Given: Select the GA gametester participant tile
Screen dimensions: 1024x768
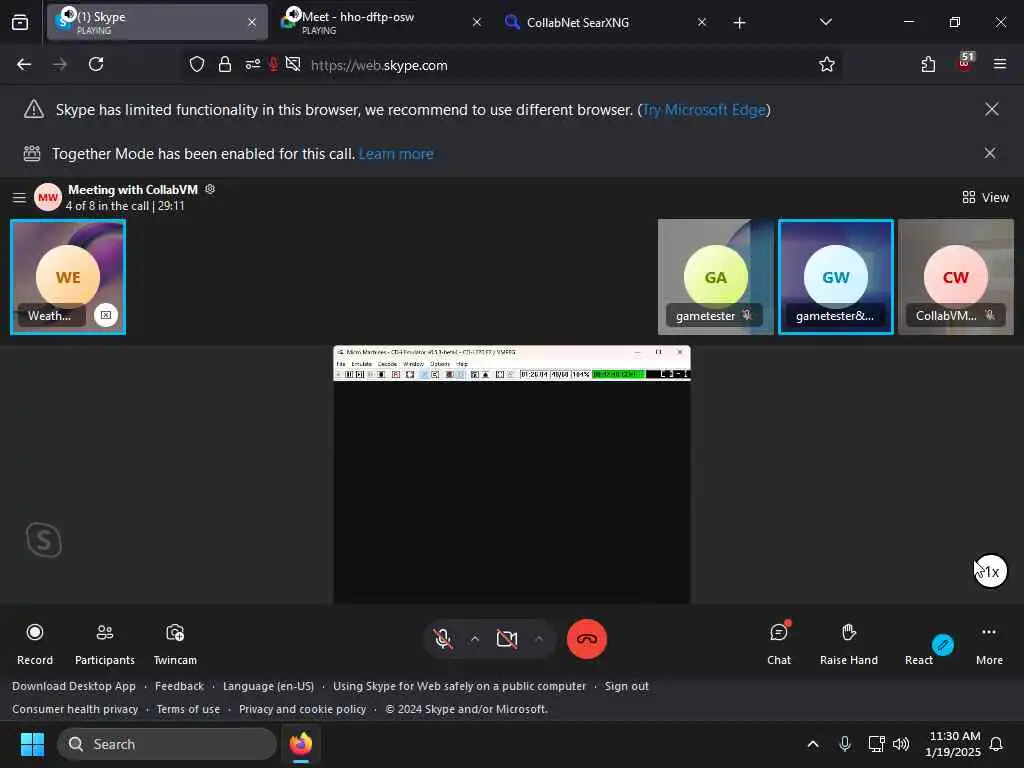Looking at the screenshot, I should (715, 277).
